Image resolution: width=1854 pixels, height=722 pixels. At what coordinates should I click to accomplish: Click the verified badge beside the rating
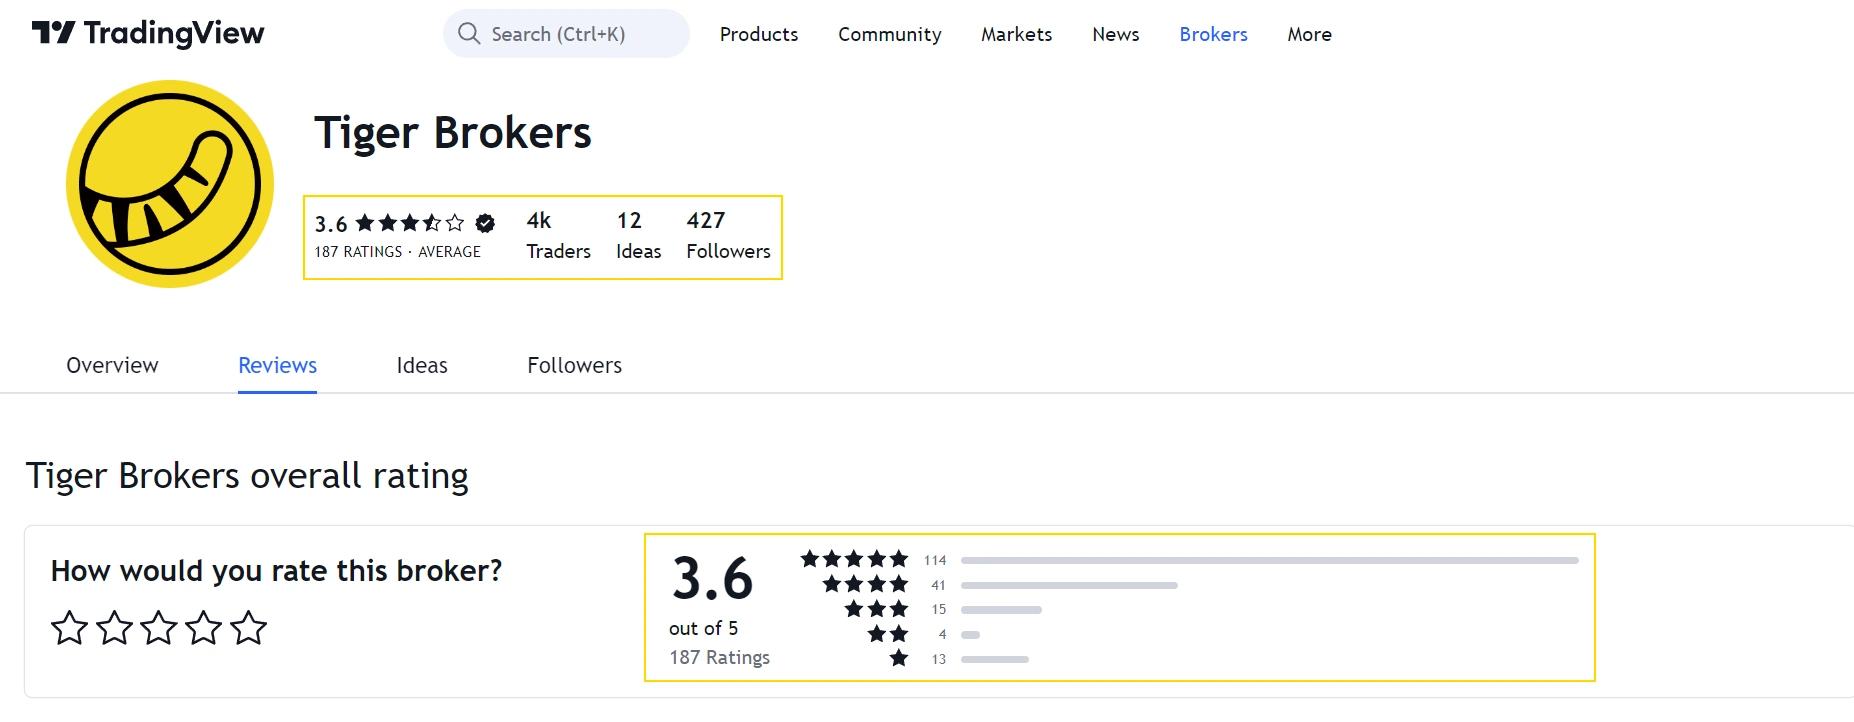pos(485,223)
